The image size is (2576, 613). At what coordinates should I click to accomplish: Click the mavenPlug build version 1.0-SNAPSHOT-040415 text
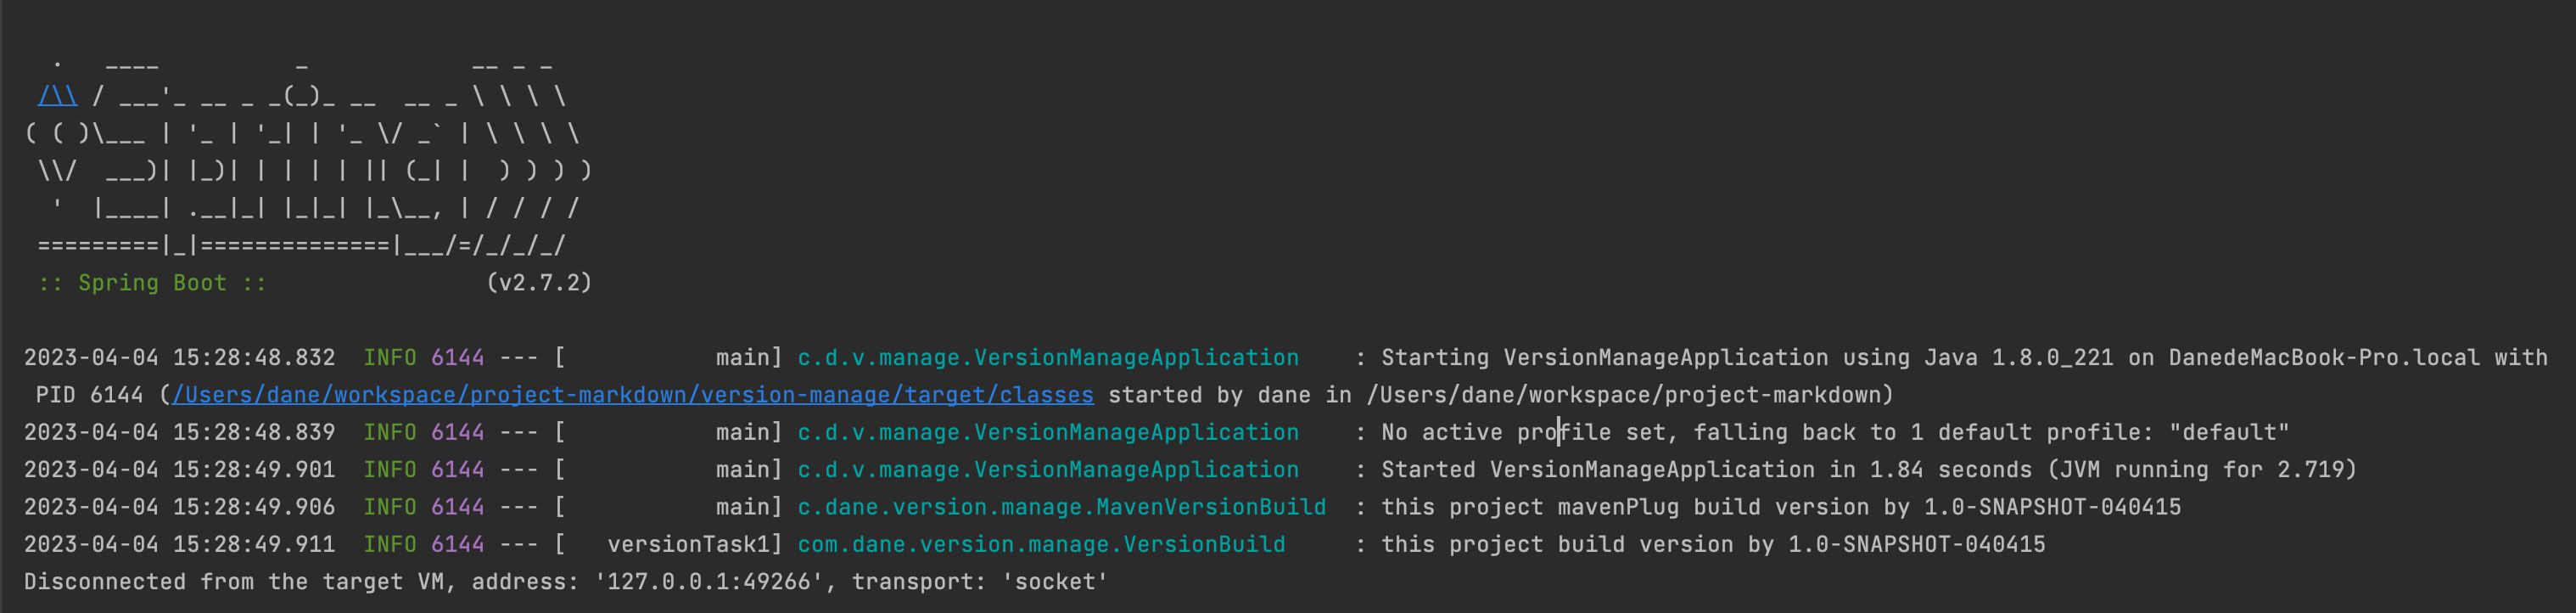(2052, 507)
